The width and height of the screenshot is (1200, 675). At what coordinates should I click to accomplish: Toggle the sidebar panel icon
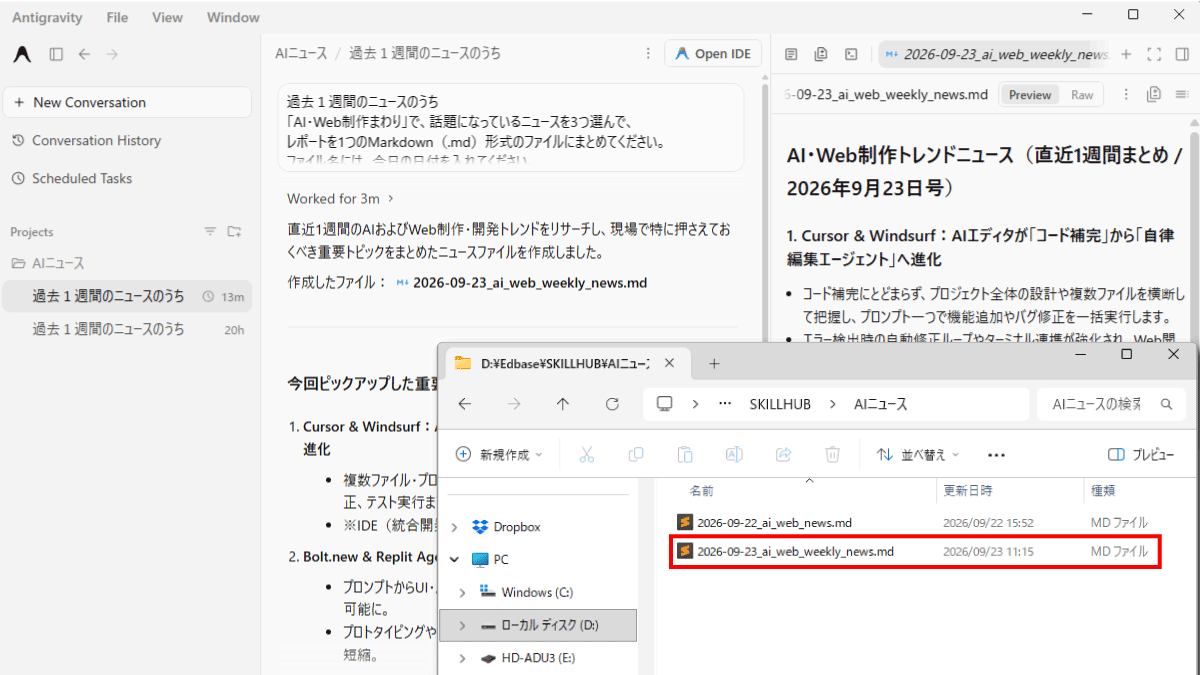tap(56, 54)
